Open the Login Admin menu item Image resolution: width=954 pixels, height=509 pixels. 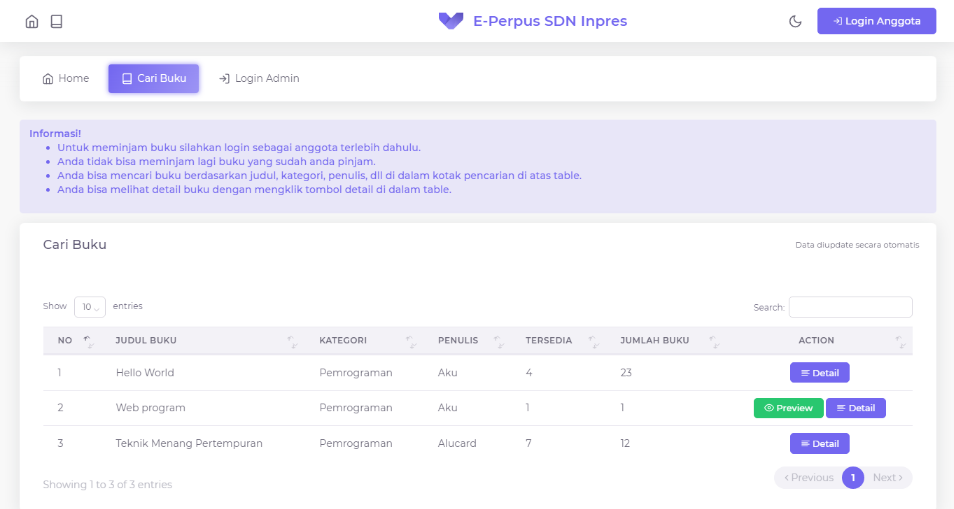[259, 78]
